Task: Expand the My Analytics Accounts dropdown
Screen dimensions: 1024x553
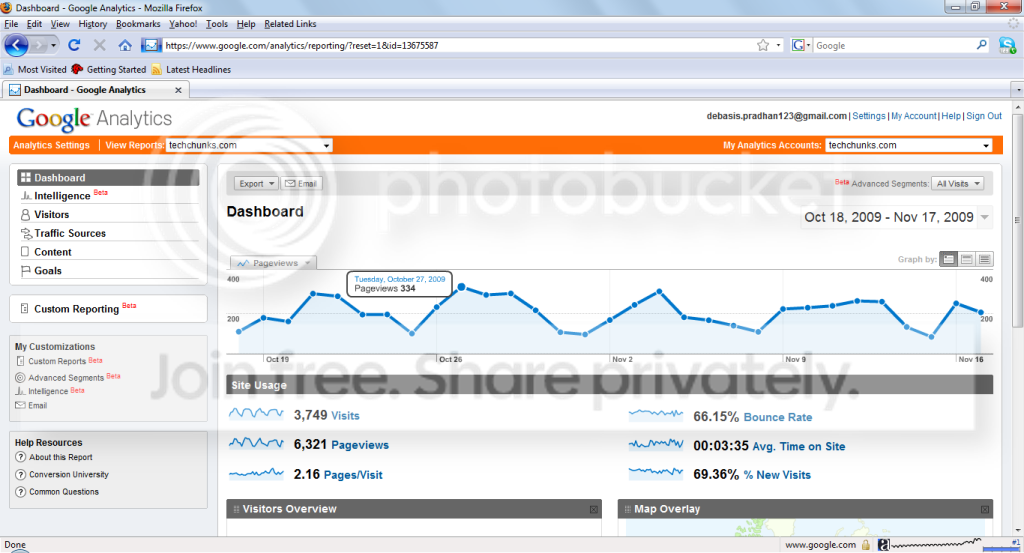Action: point(908,145)
